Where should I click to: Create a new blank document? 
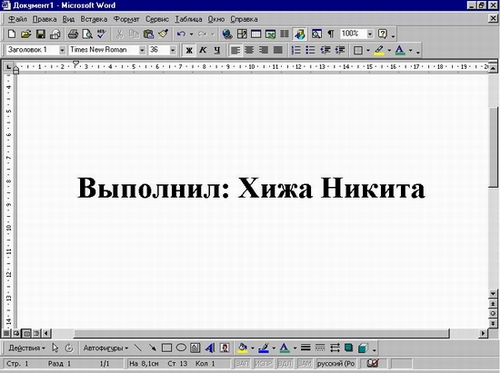(x=11, y=34)
